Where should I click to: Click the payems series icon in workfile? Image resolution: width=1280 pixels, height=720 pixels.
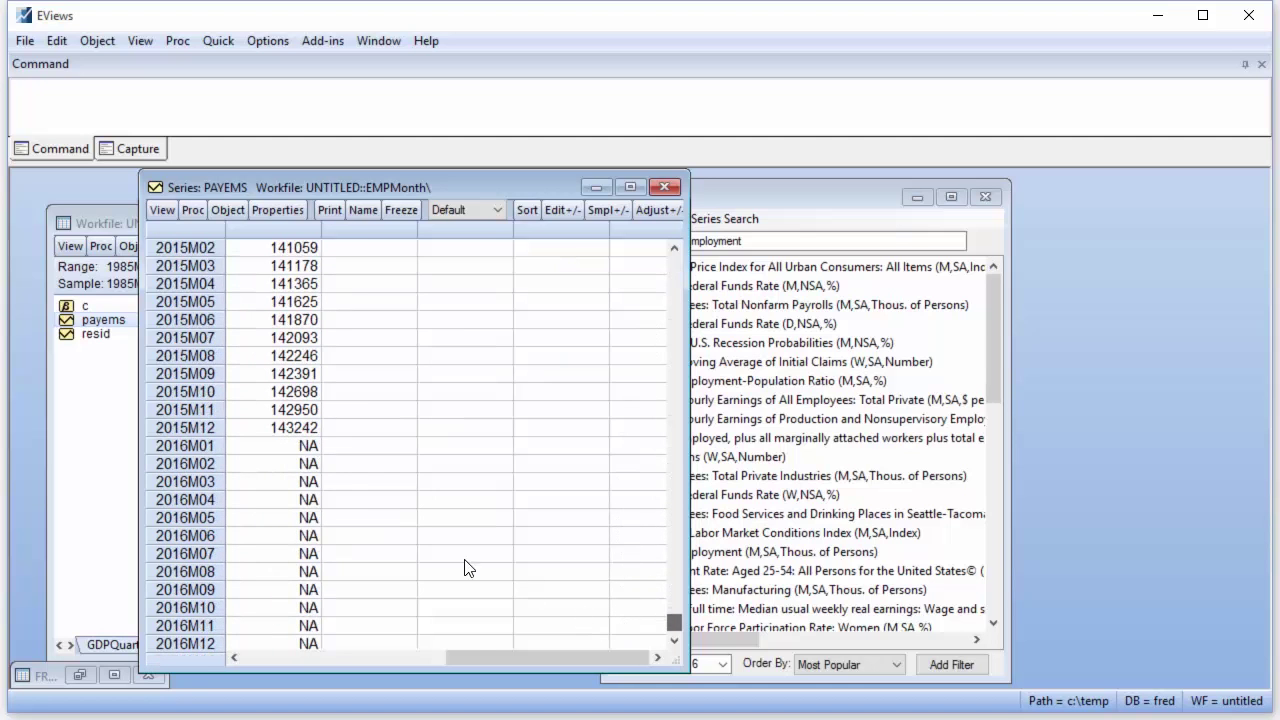pyautogui.click(x=66, y=320)
